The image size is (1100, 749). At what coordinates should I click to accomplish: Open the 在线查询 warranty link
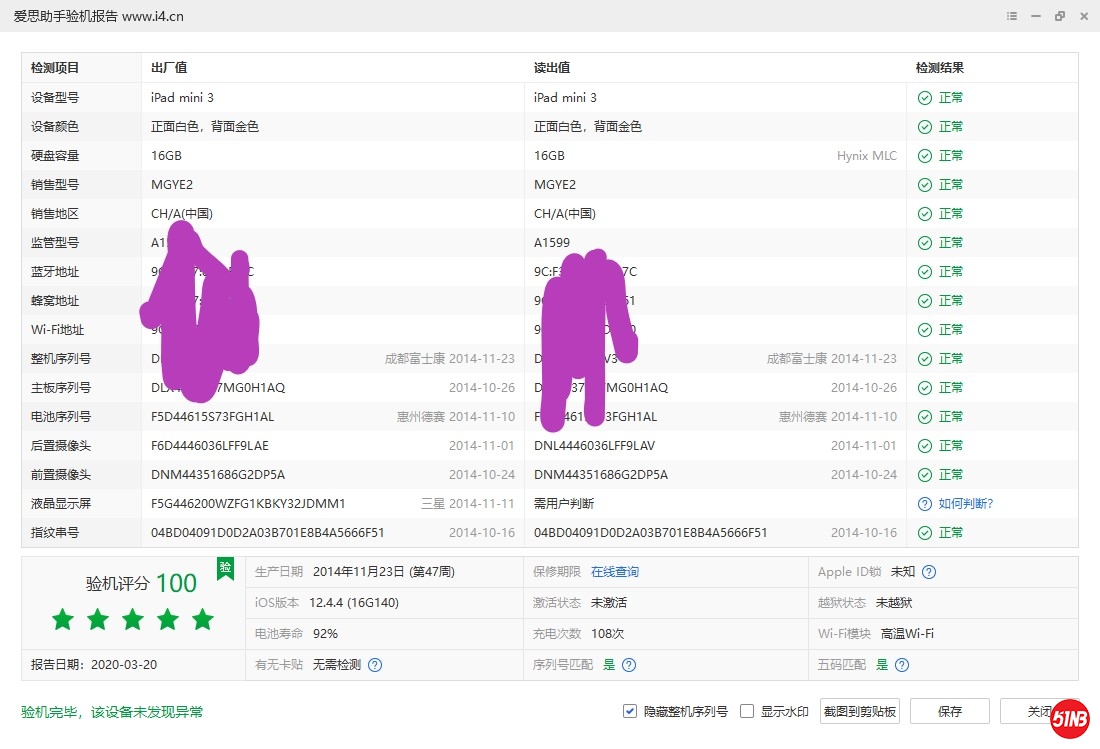(614, 572)
